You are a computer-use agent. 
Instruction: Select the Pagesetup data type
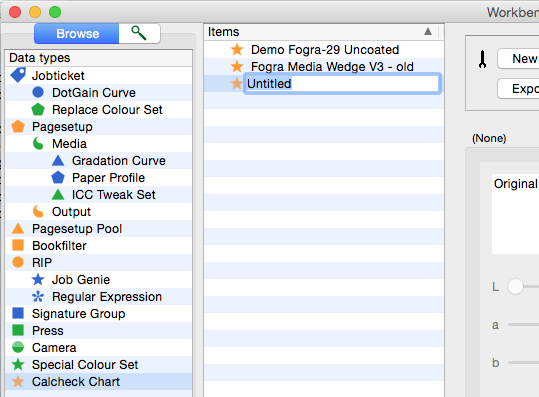[x=99, y=126]
